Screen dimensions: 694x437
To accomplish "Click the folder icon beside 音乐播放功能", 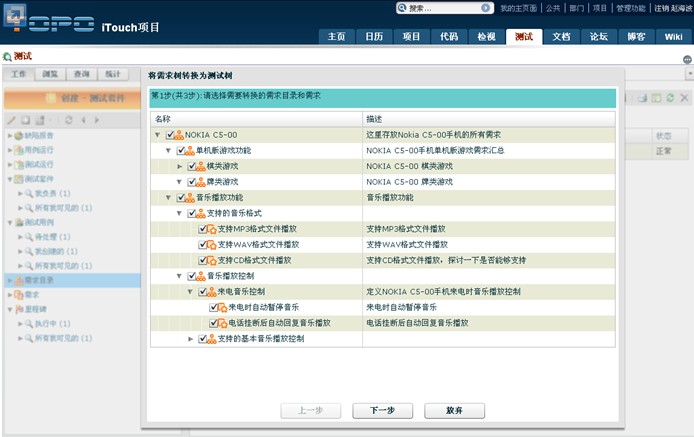I will [190, 198].
